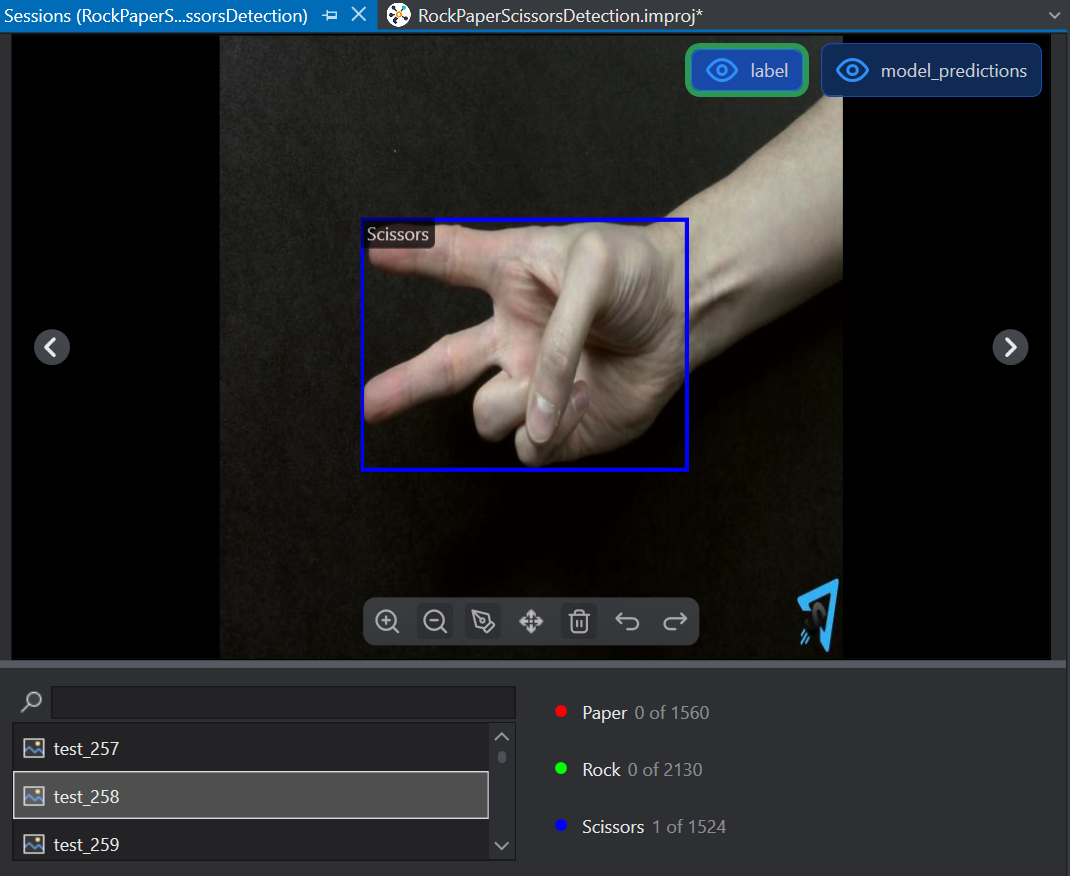This screenshot has height=876, width=1070.
Task: Click the file list scroll down arrow
Action: [502, 846]
